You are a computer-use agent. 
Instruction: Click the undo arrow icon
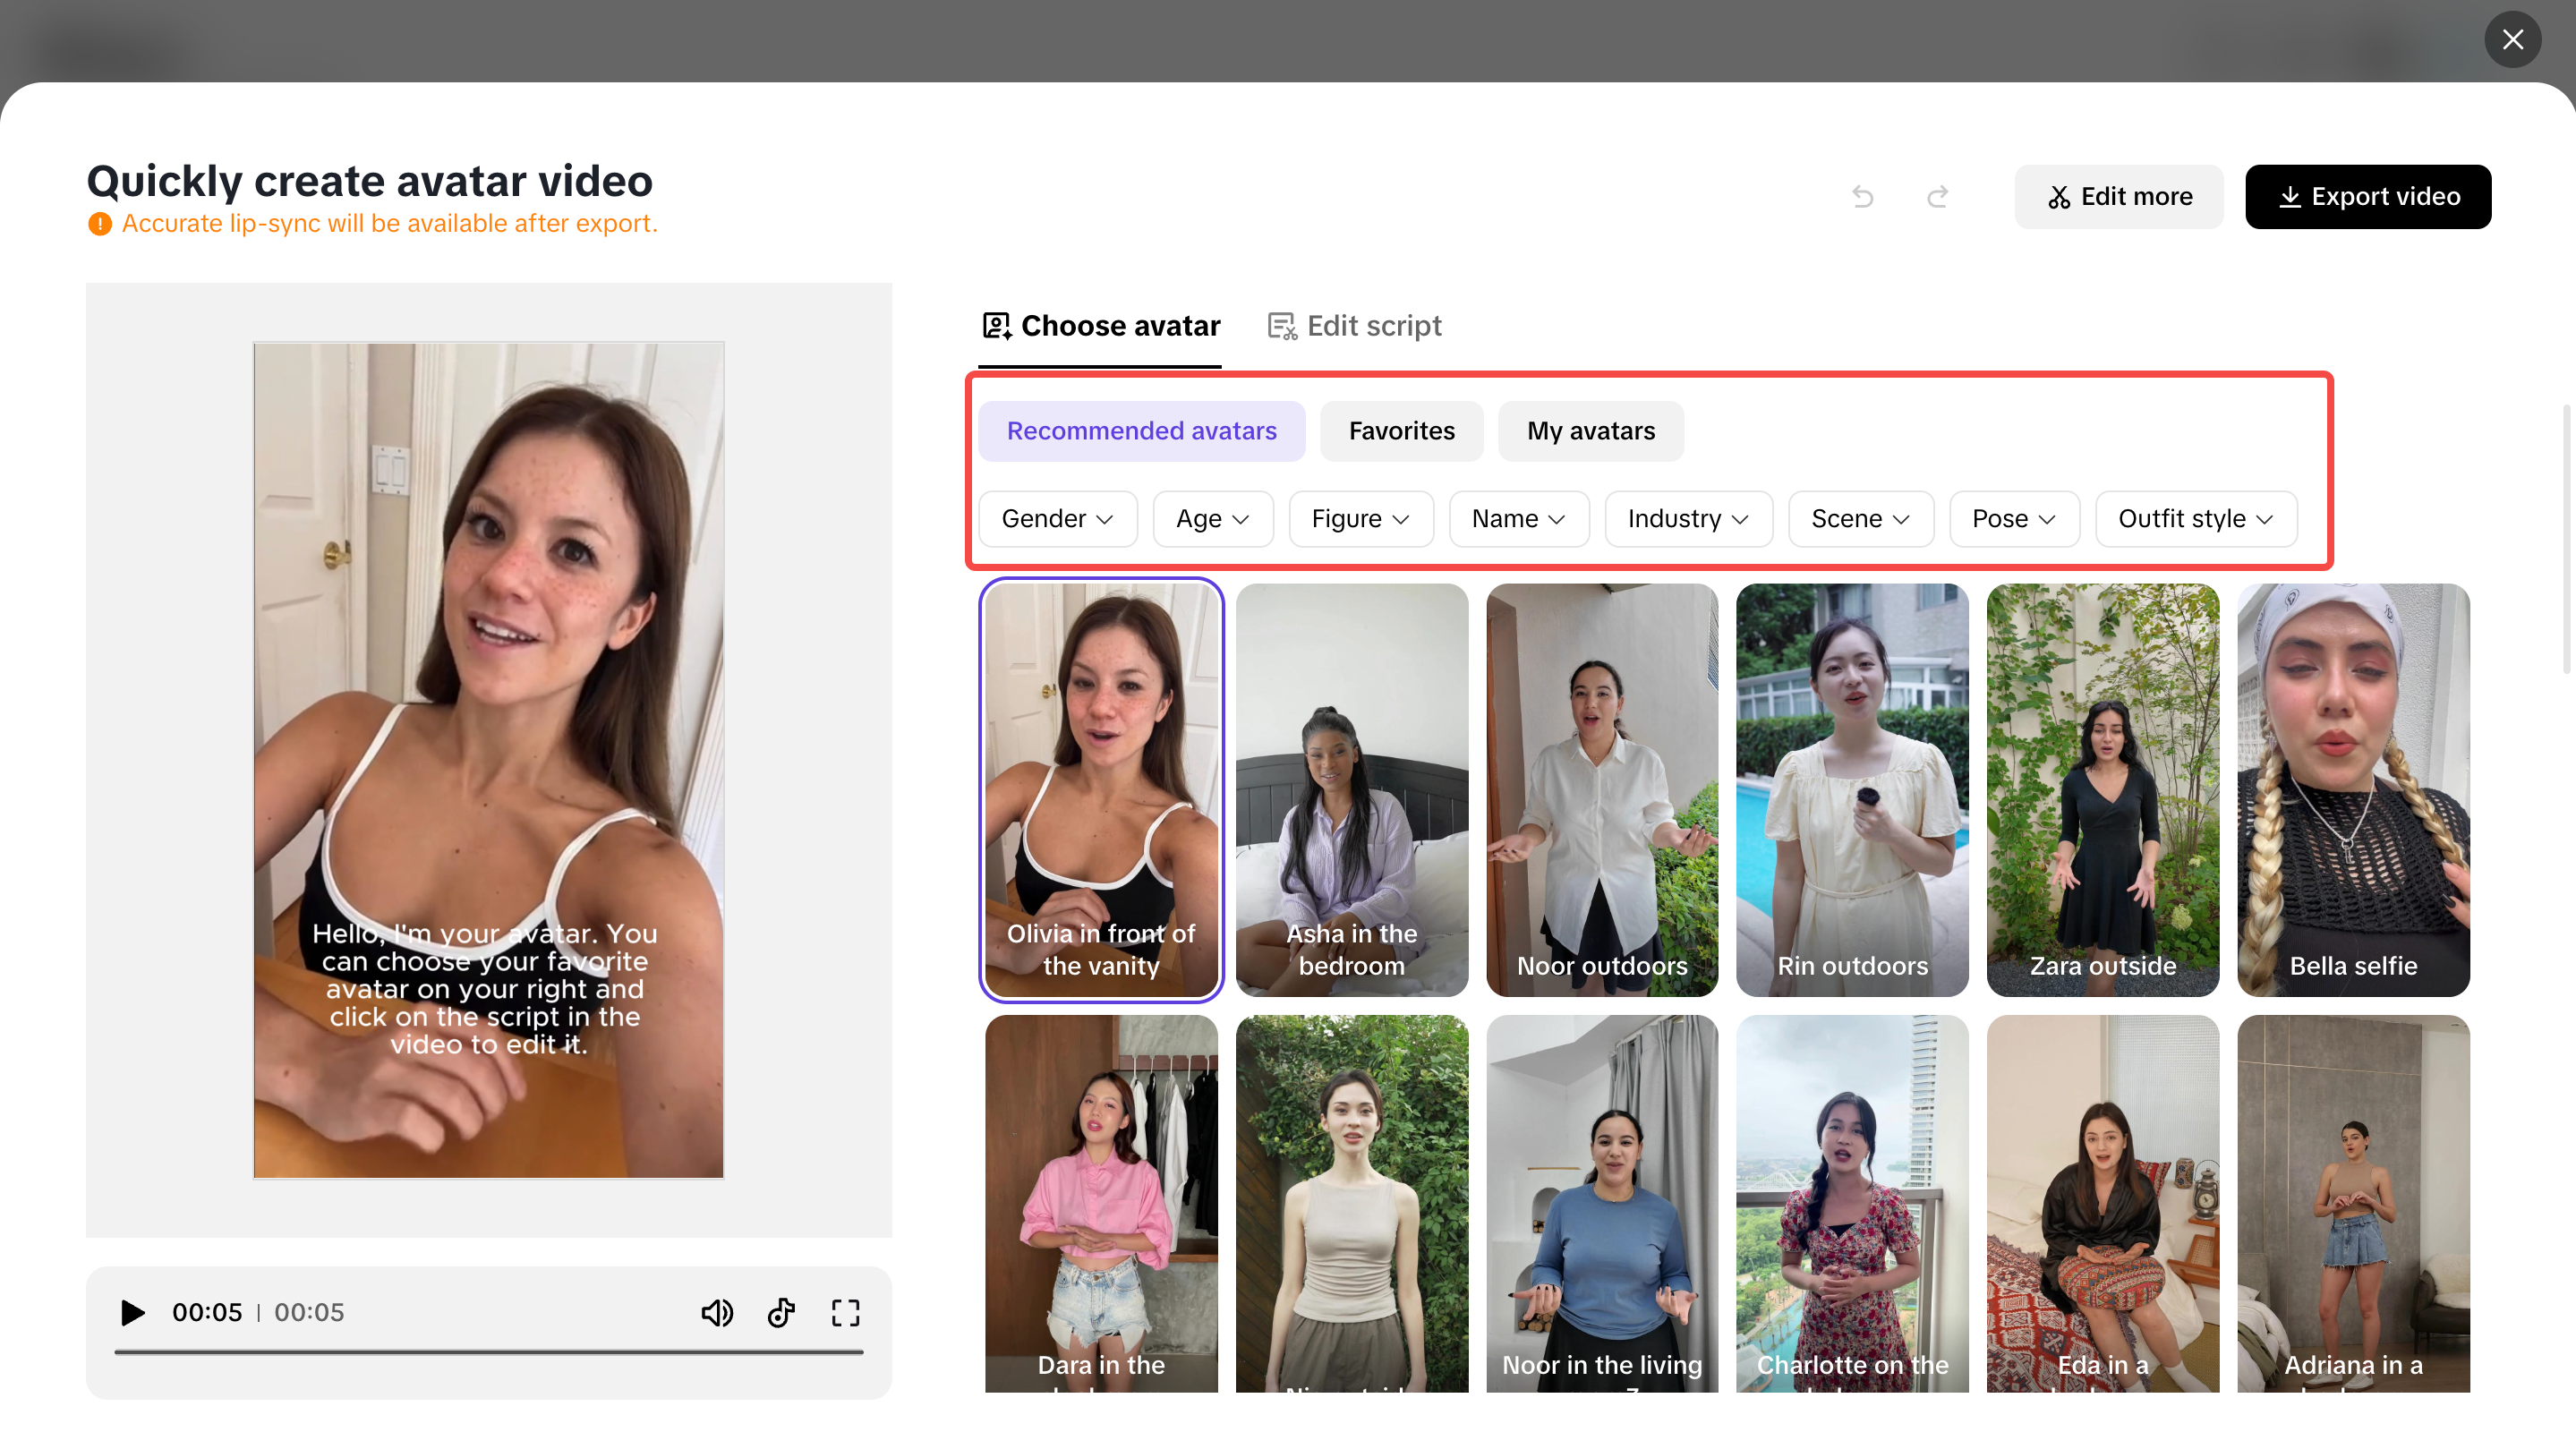point(1862,197)
